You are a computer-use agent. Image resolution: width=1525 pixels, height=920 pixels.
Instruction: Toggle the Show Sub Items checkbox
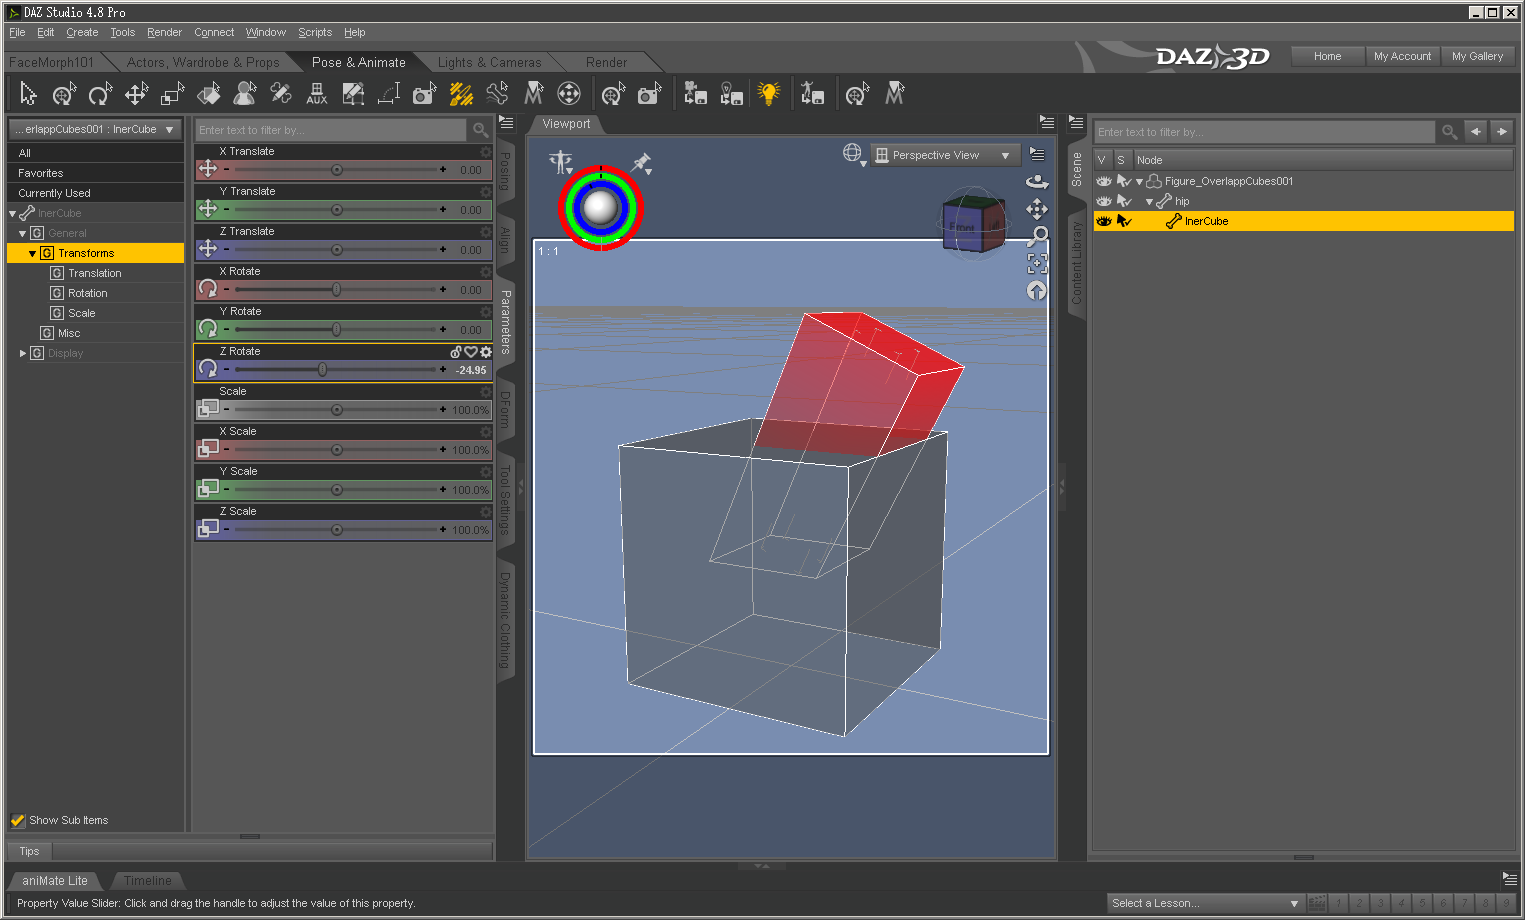(x=18, y=820)
